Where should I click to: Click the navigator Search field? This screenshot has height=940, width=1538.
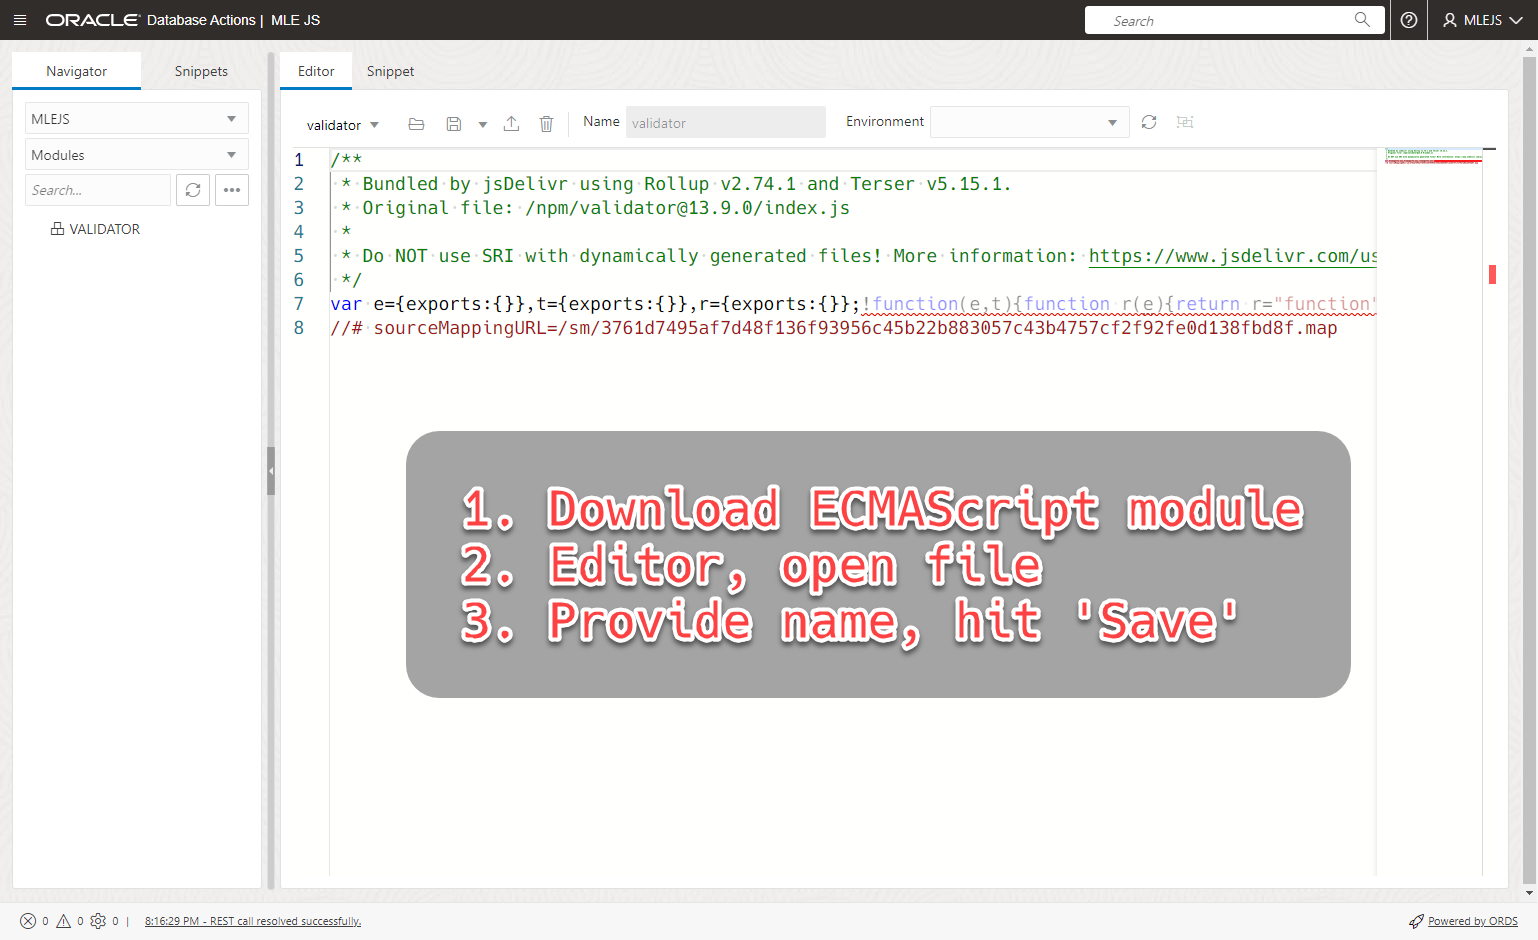(x=98, y=190)
